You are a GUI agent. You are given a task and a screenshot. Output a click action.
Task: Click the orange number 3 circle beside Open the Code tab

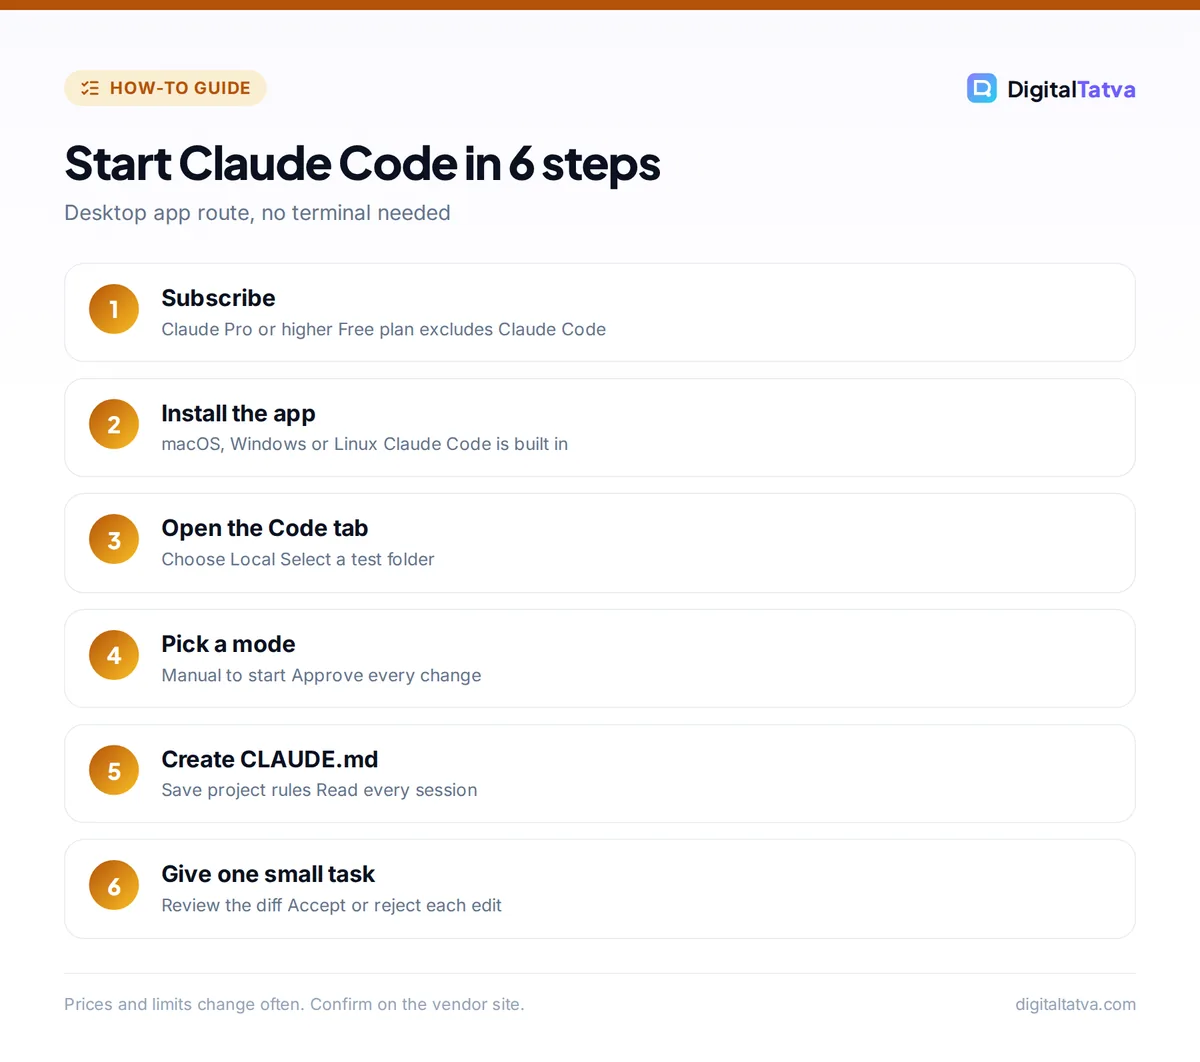point(114,540)
